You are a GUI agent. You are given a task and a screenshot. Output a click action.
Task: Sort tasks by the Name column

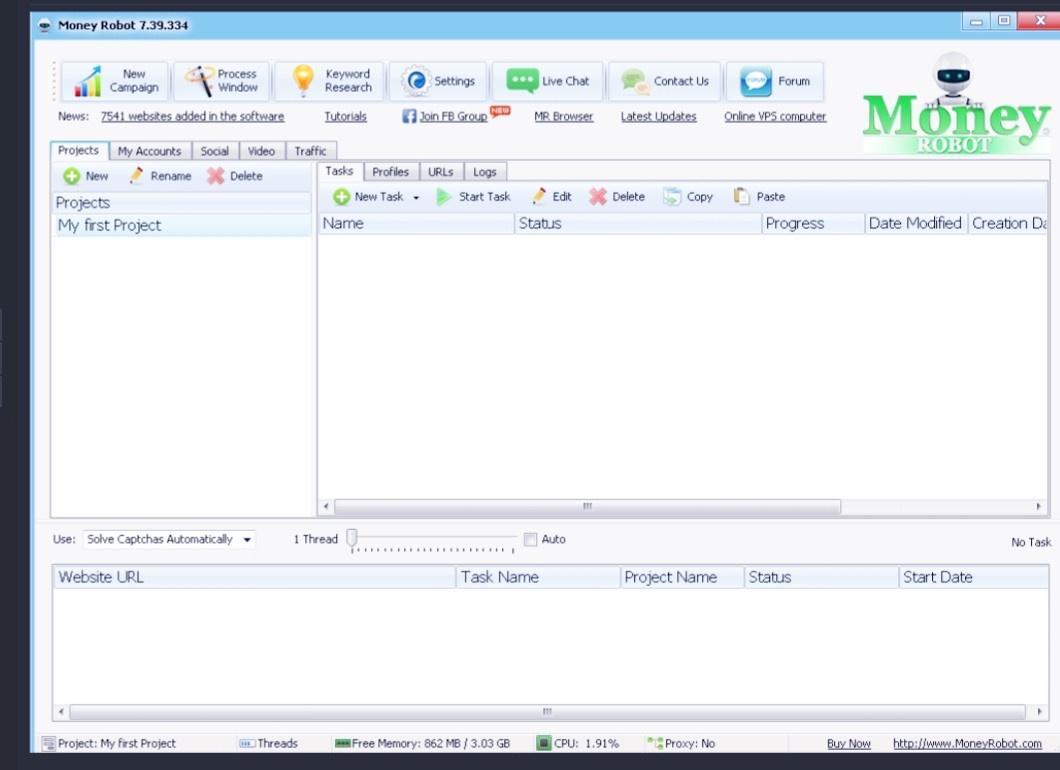tap(416, 224)
